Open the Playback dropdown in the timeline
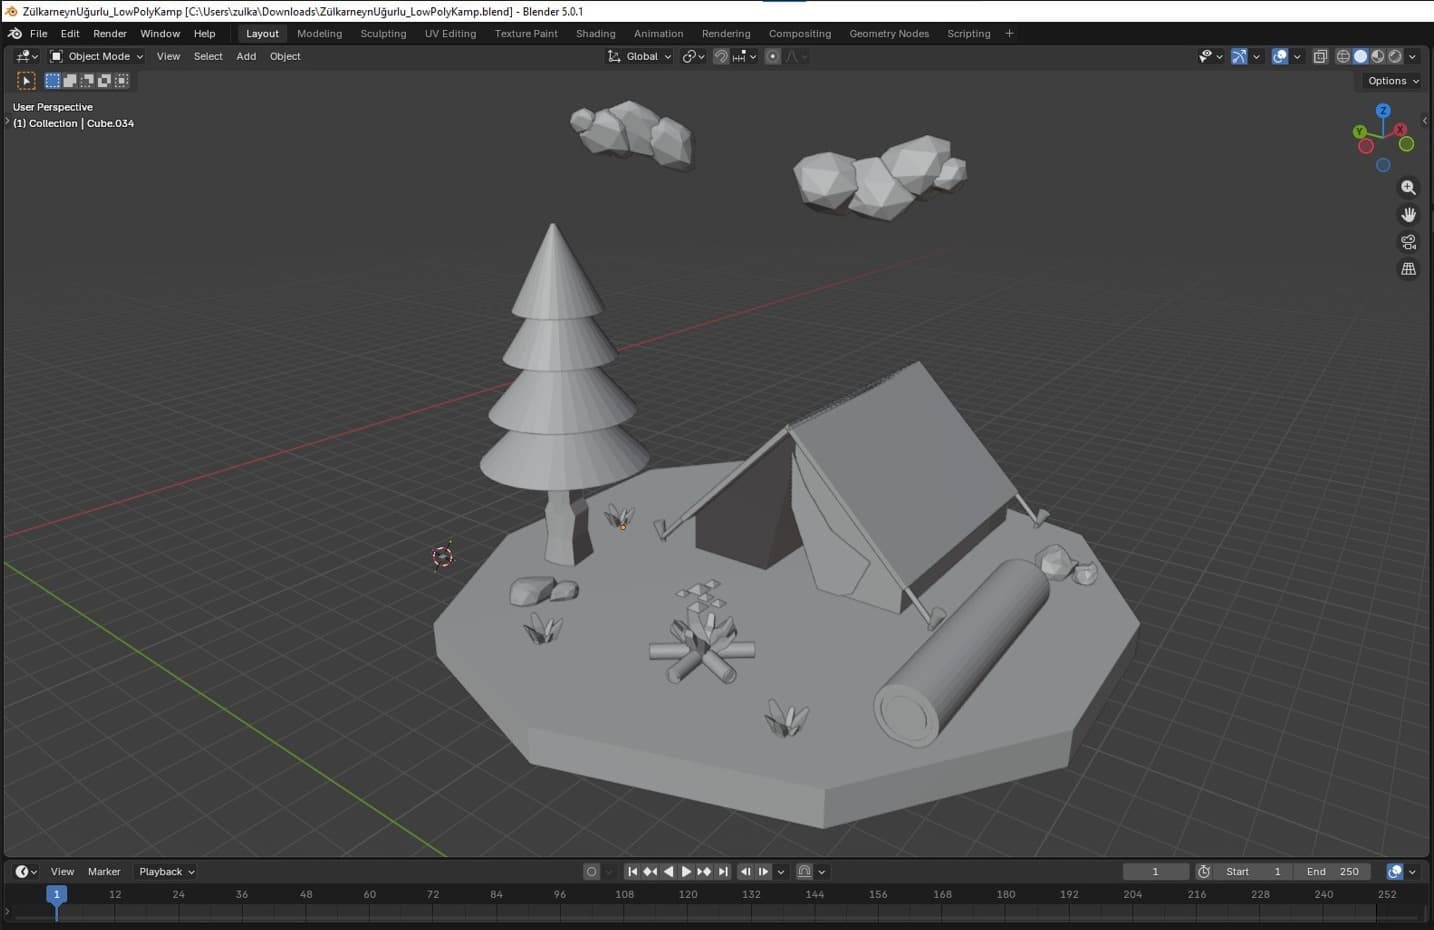The image size is (1434, 930). pos(166,871)
